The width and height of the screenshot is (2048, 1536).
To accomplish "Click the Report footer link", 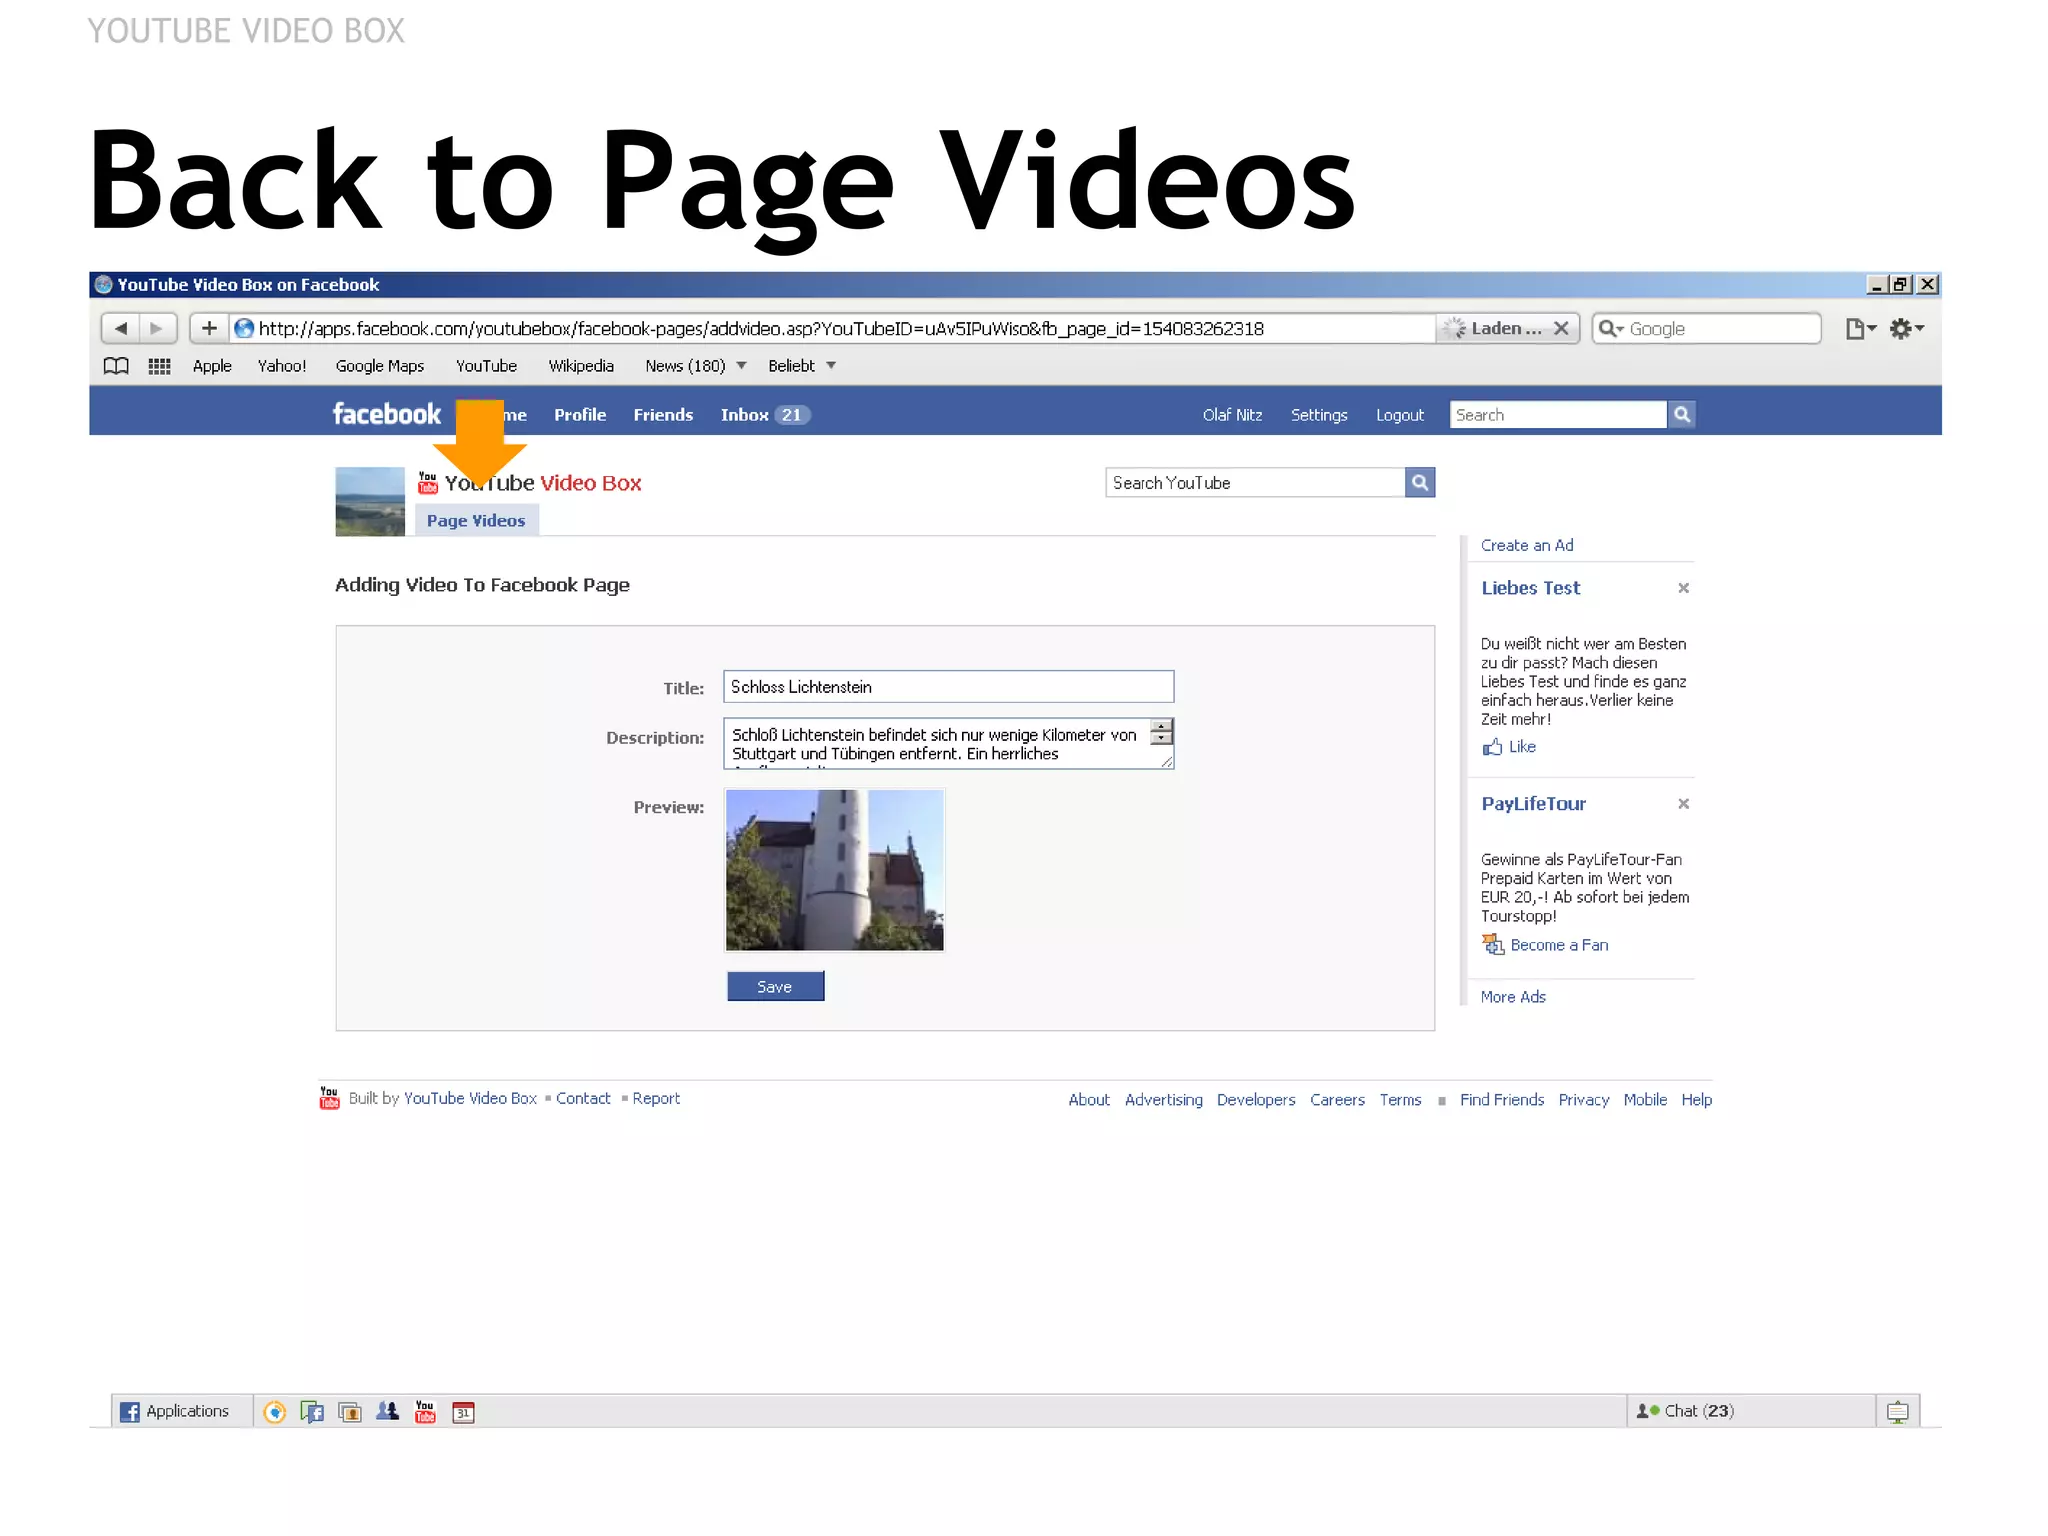I will pyautogui.click(x=656, y=1098).
